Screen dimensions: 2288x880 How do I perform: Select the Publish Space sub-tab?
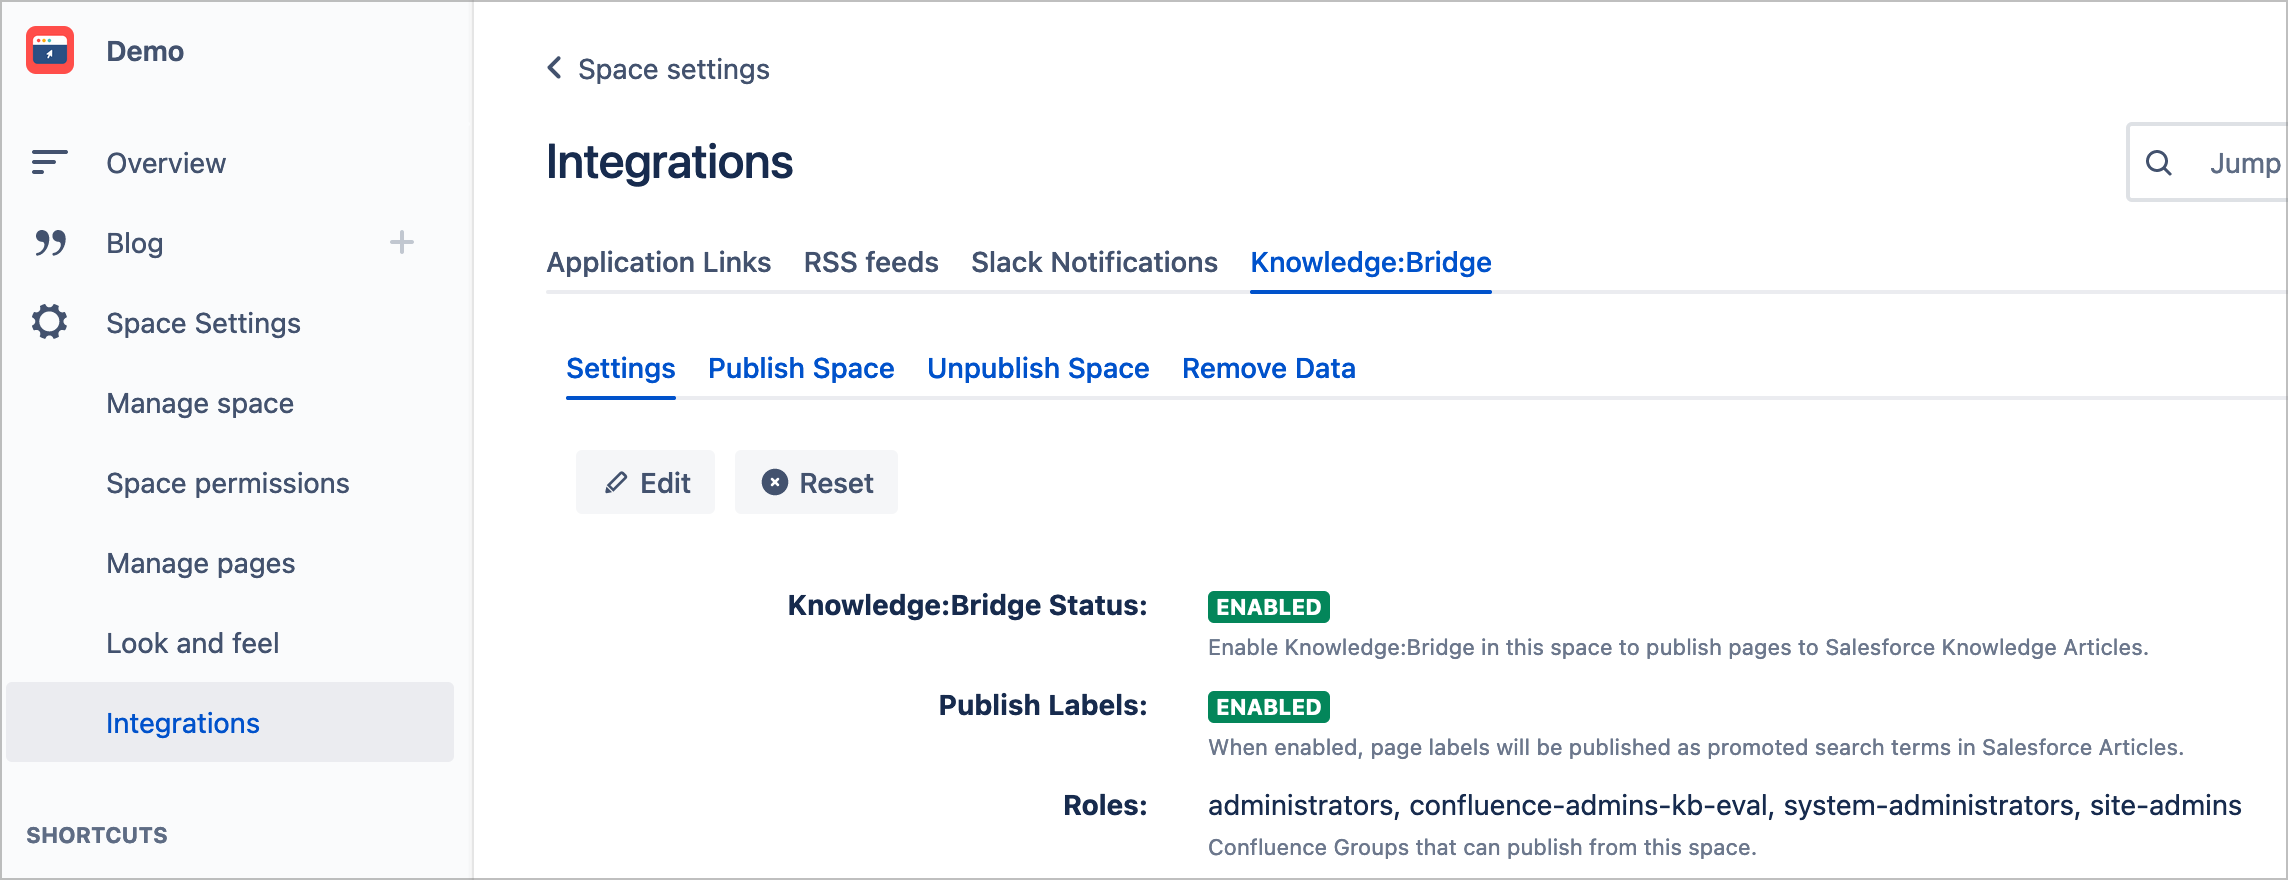(801, 368)
